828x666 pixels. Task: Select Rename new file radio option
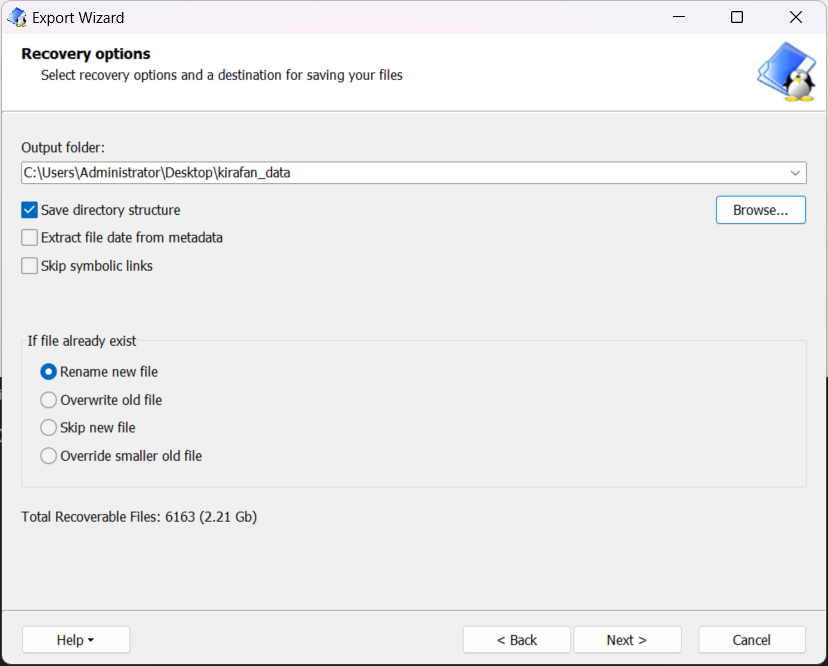tap(49, 372)
